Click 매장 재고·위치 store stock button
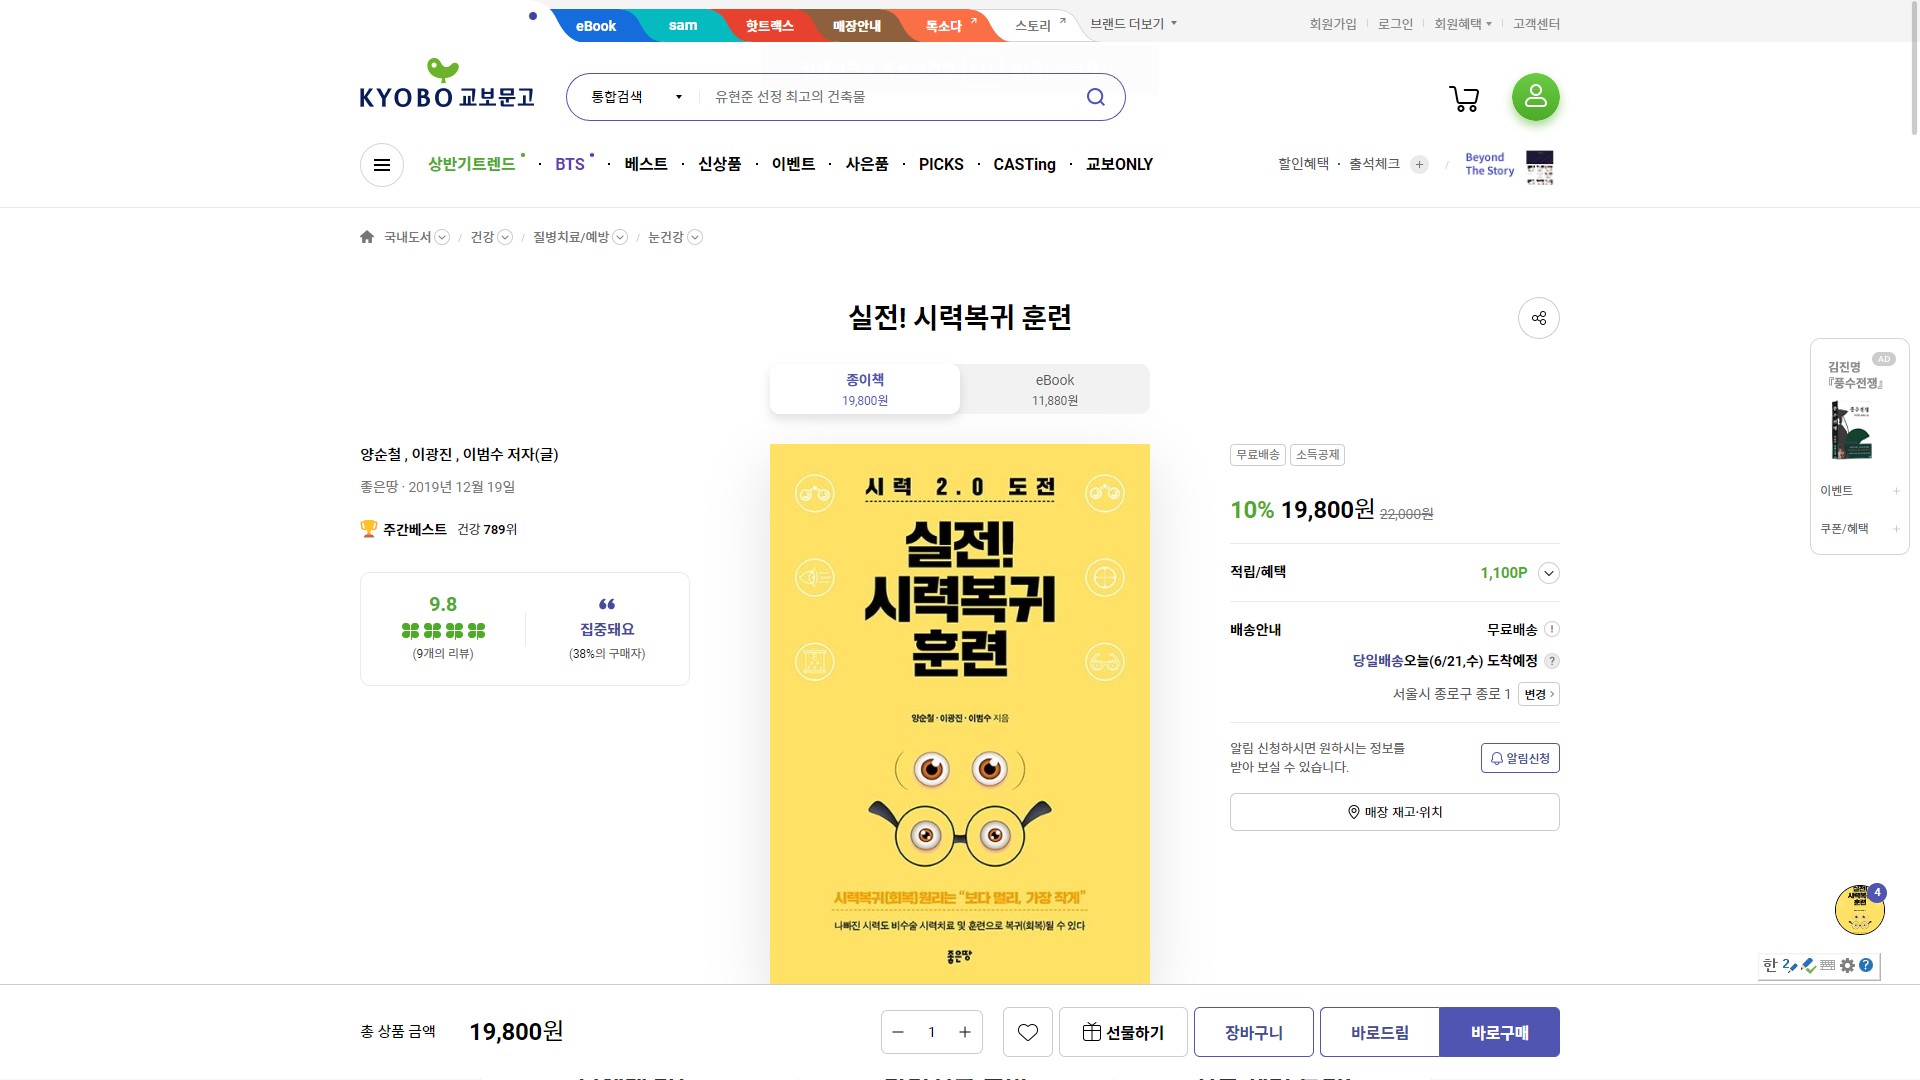This screenshot has width=1920, height=1080. click(x=1394, y=812)
